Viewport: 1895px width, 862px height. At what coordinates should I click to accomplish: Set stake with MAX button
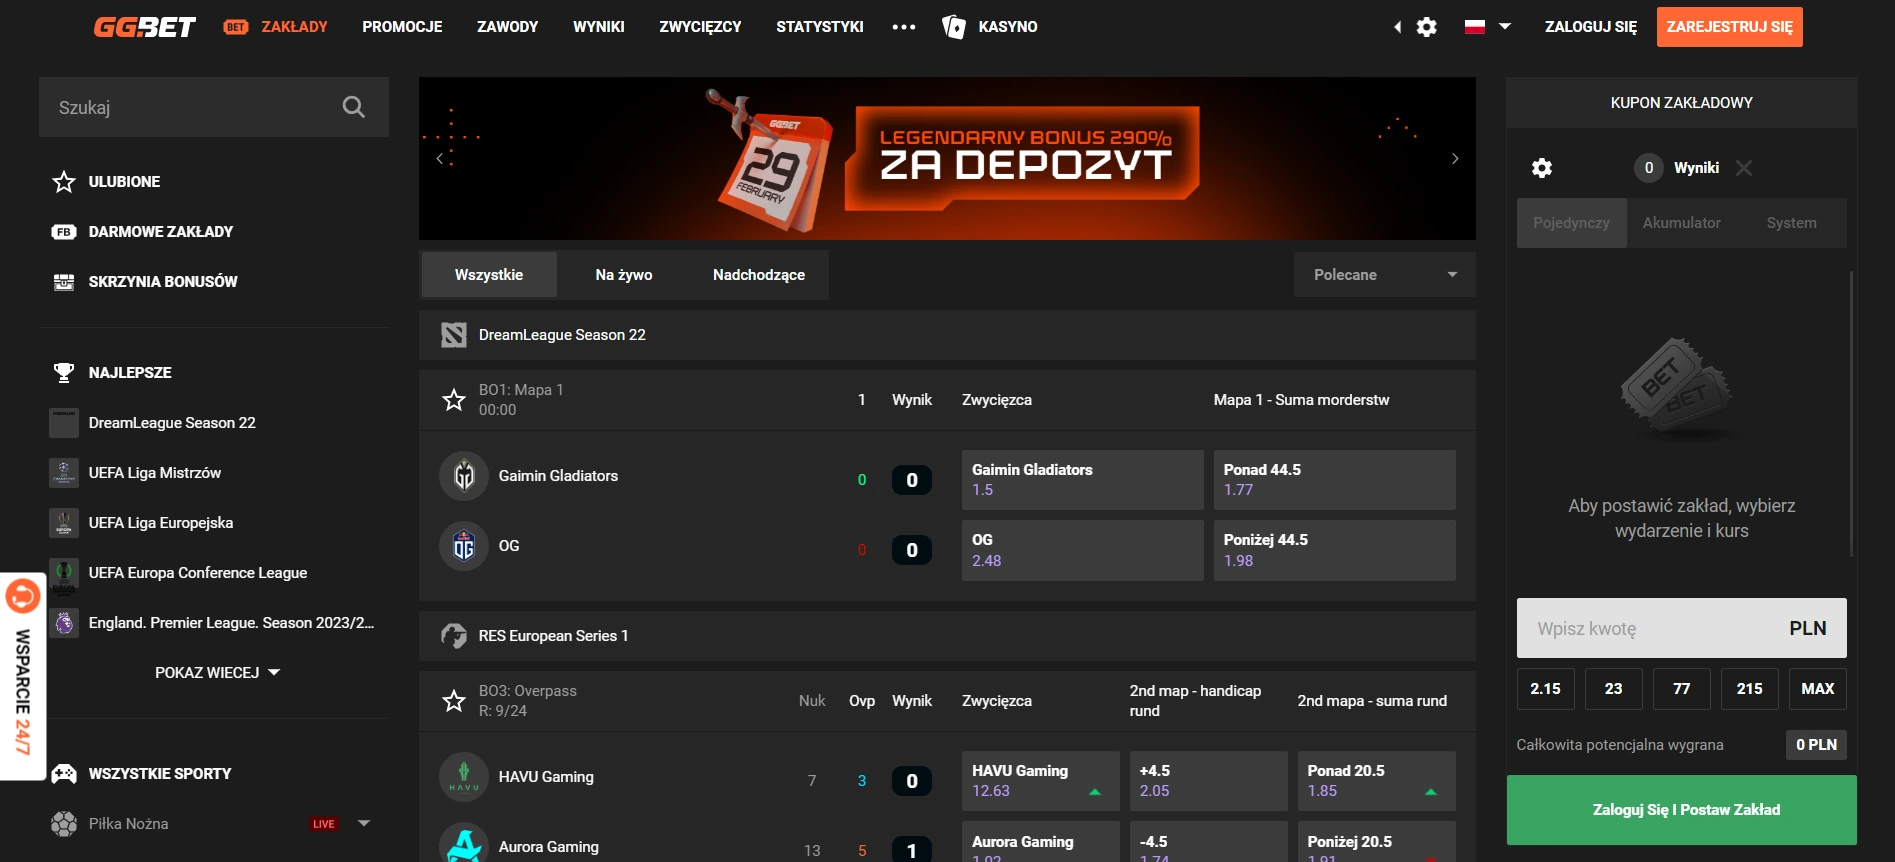pyautogui.click(x=1818, y=689)
